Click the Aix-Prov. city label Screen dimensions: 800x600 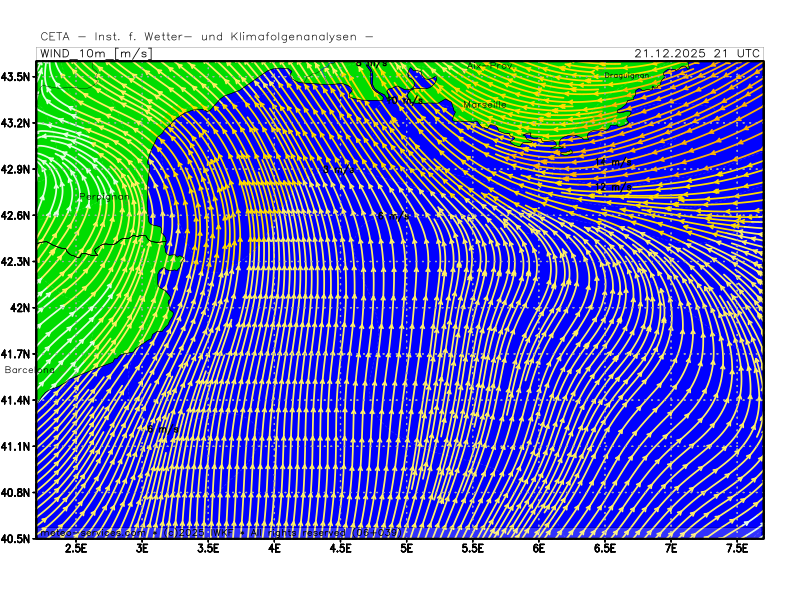point(490,66)
